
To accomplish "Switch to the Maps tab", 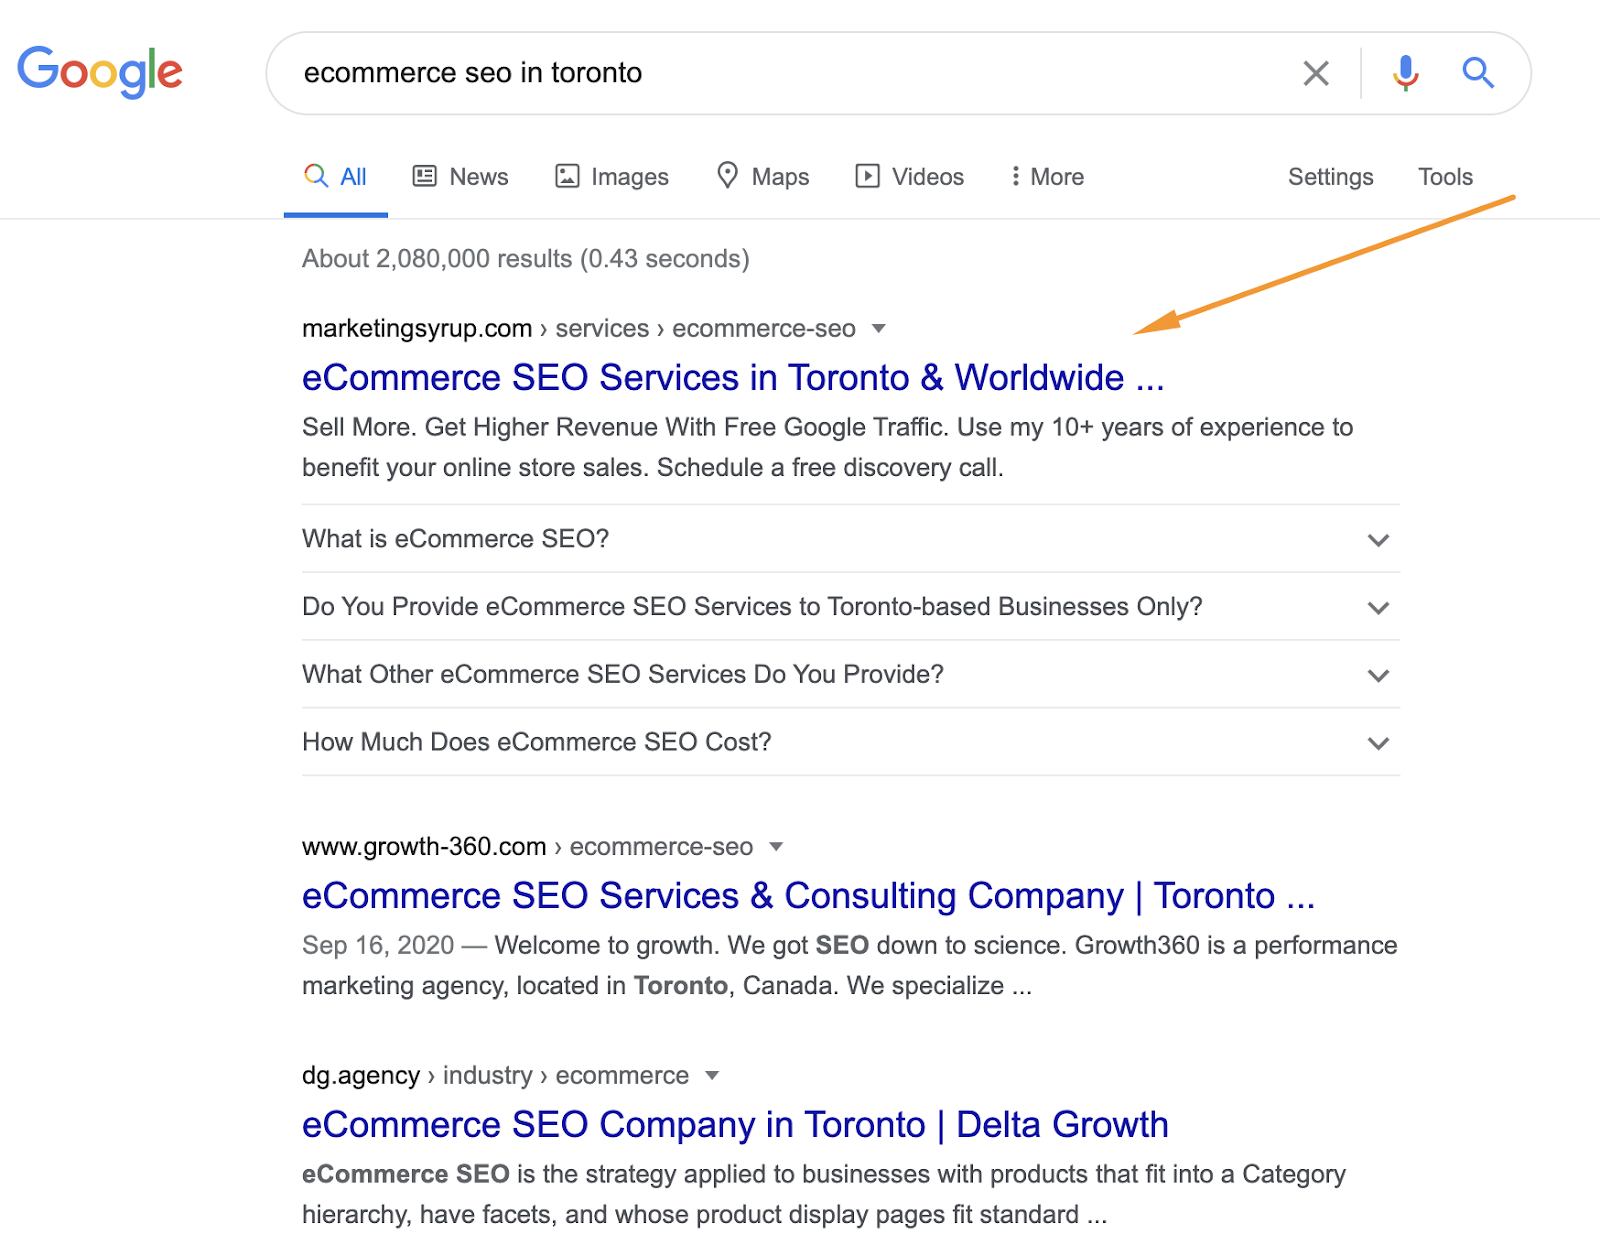I will tap(763, 177).
